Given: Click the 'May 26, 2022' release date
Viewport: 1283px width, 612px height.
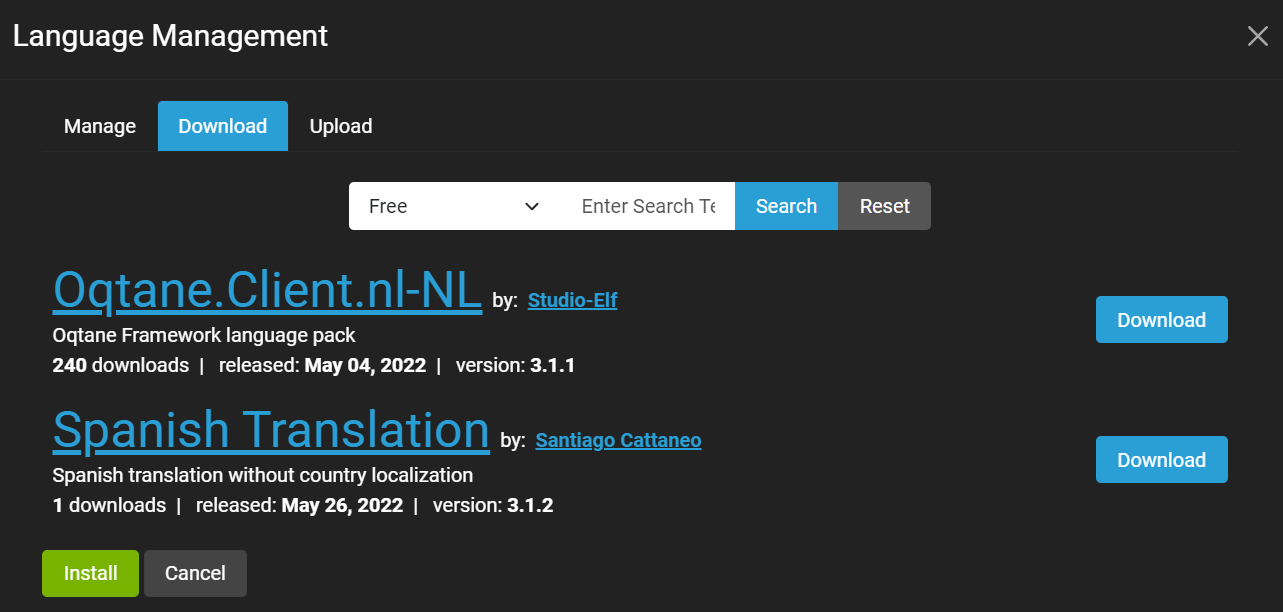Looking at the screenshot, I should click(x=342, y=505).
